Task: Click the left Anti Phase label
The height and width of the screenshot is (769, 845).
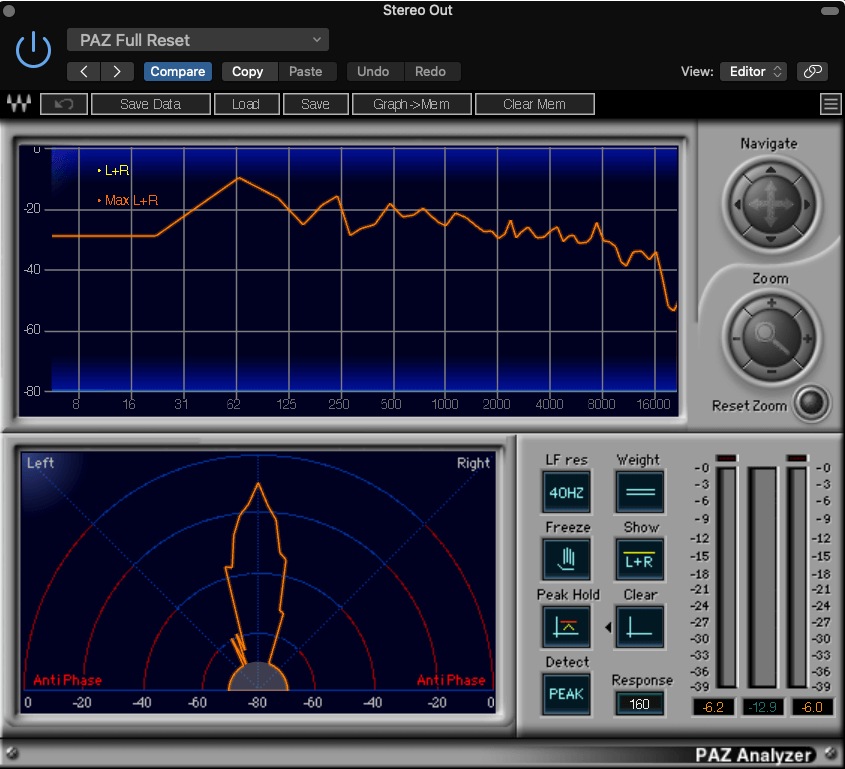Action: pos(67,680)
